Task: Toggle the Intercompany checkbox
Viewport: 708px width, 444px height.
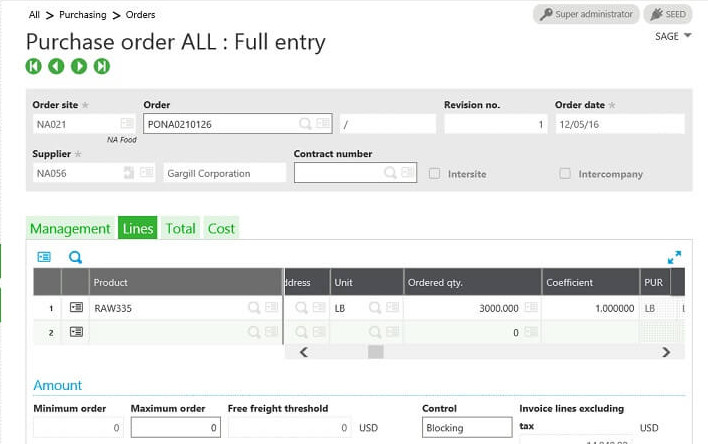Action: pos(565,174)
